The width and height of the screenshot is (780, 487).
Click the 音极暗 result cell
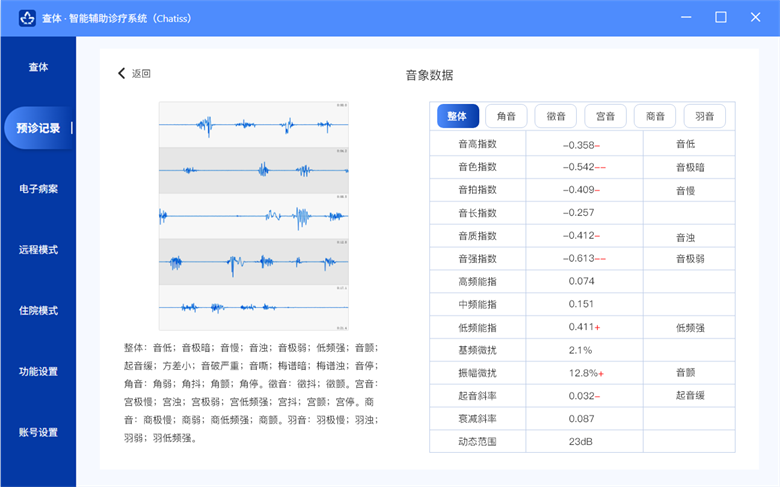point(690,168)
